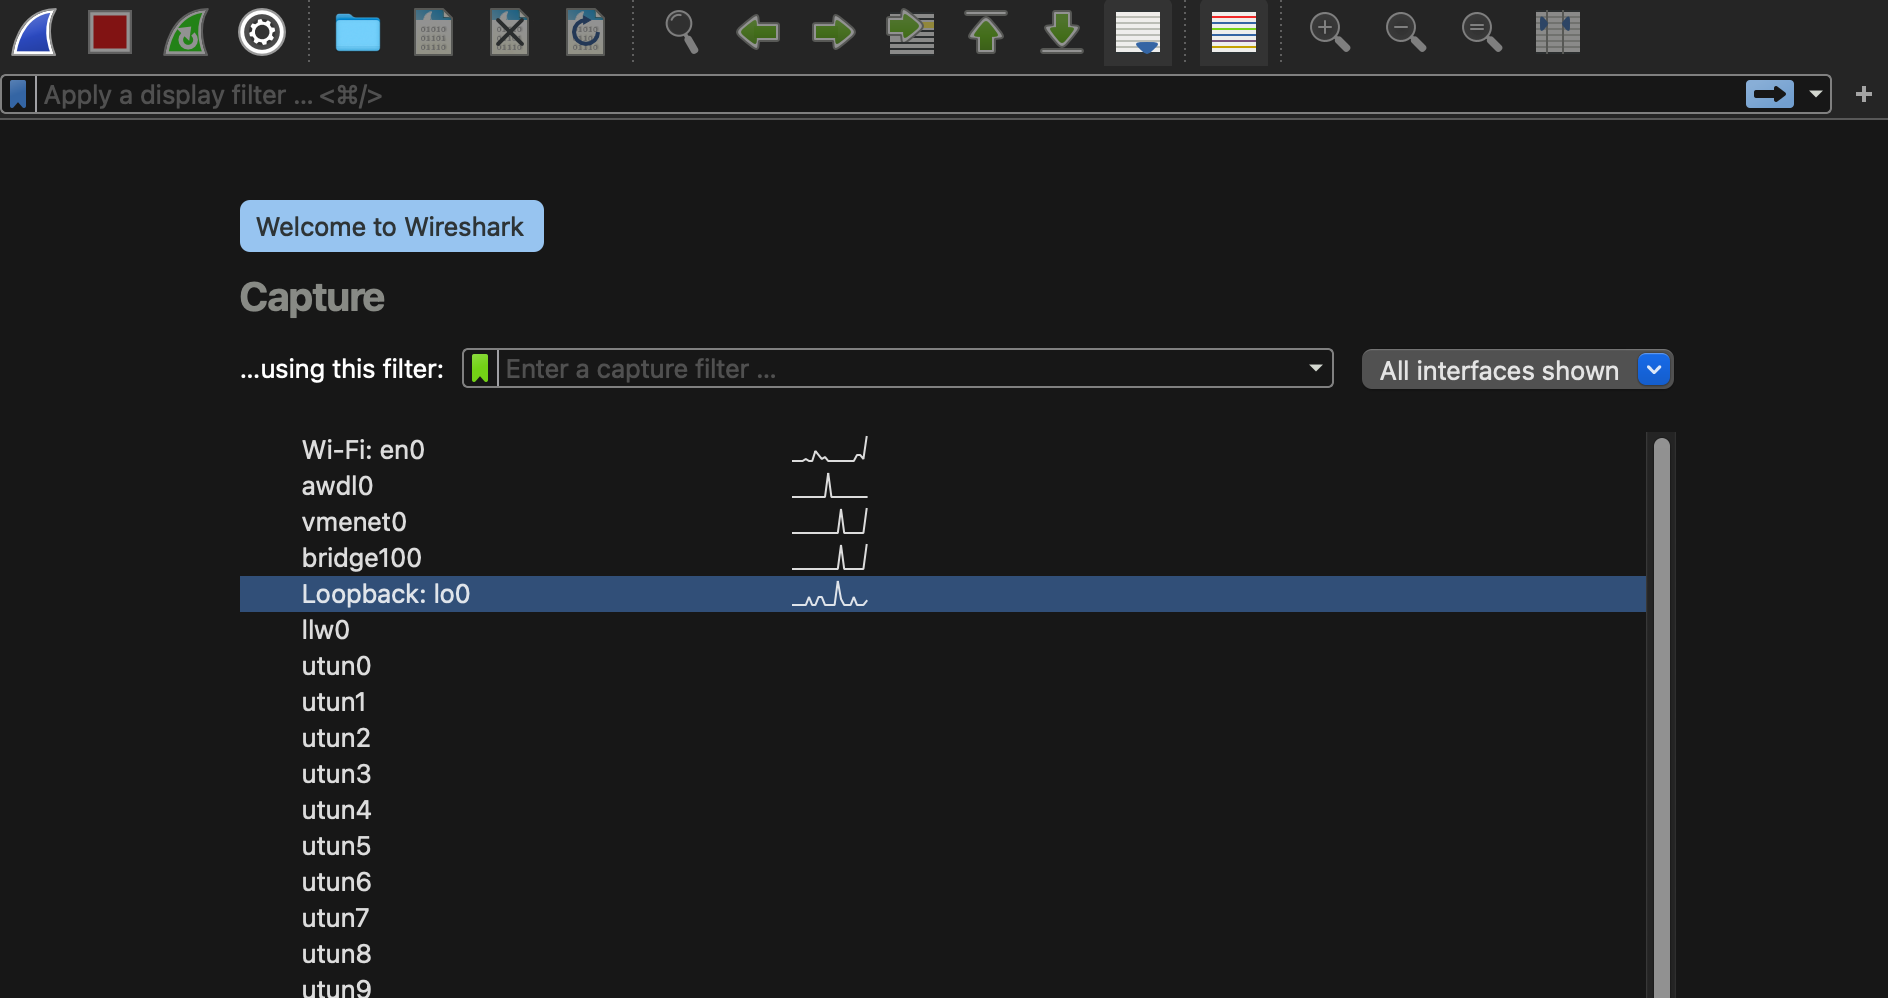Add a display filter button with plus
Image resolution: width=1888 pixels, height=998 pixels.
pyautogui.click(x=1863, y=95)
